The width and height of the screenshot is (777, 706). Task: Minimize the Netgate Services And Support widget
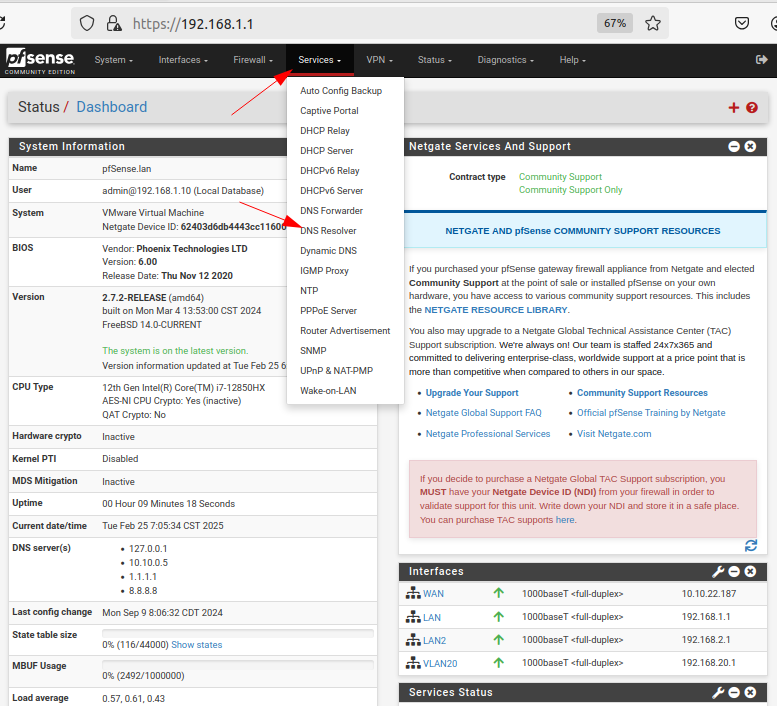coord(734,146)
